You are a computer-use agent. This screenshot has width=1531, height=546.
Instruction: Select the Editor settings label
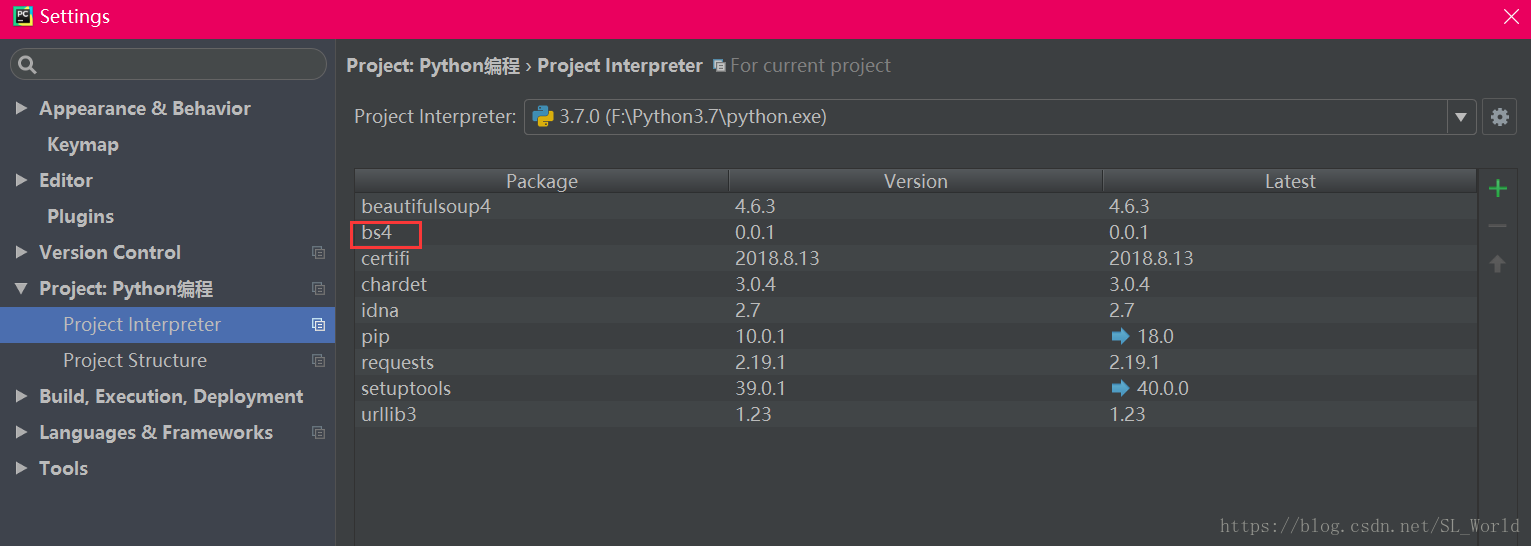click(66, 181)
